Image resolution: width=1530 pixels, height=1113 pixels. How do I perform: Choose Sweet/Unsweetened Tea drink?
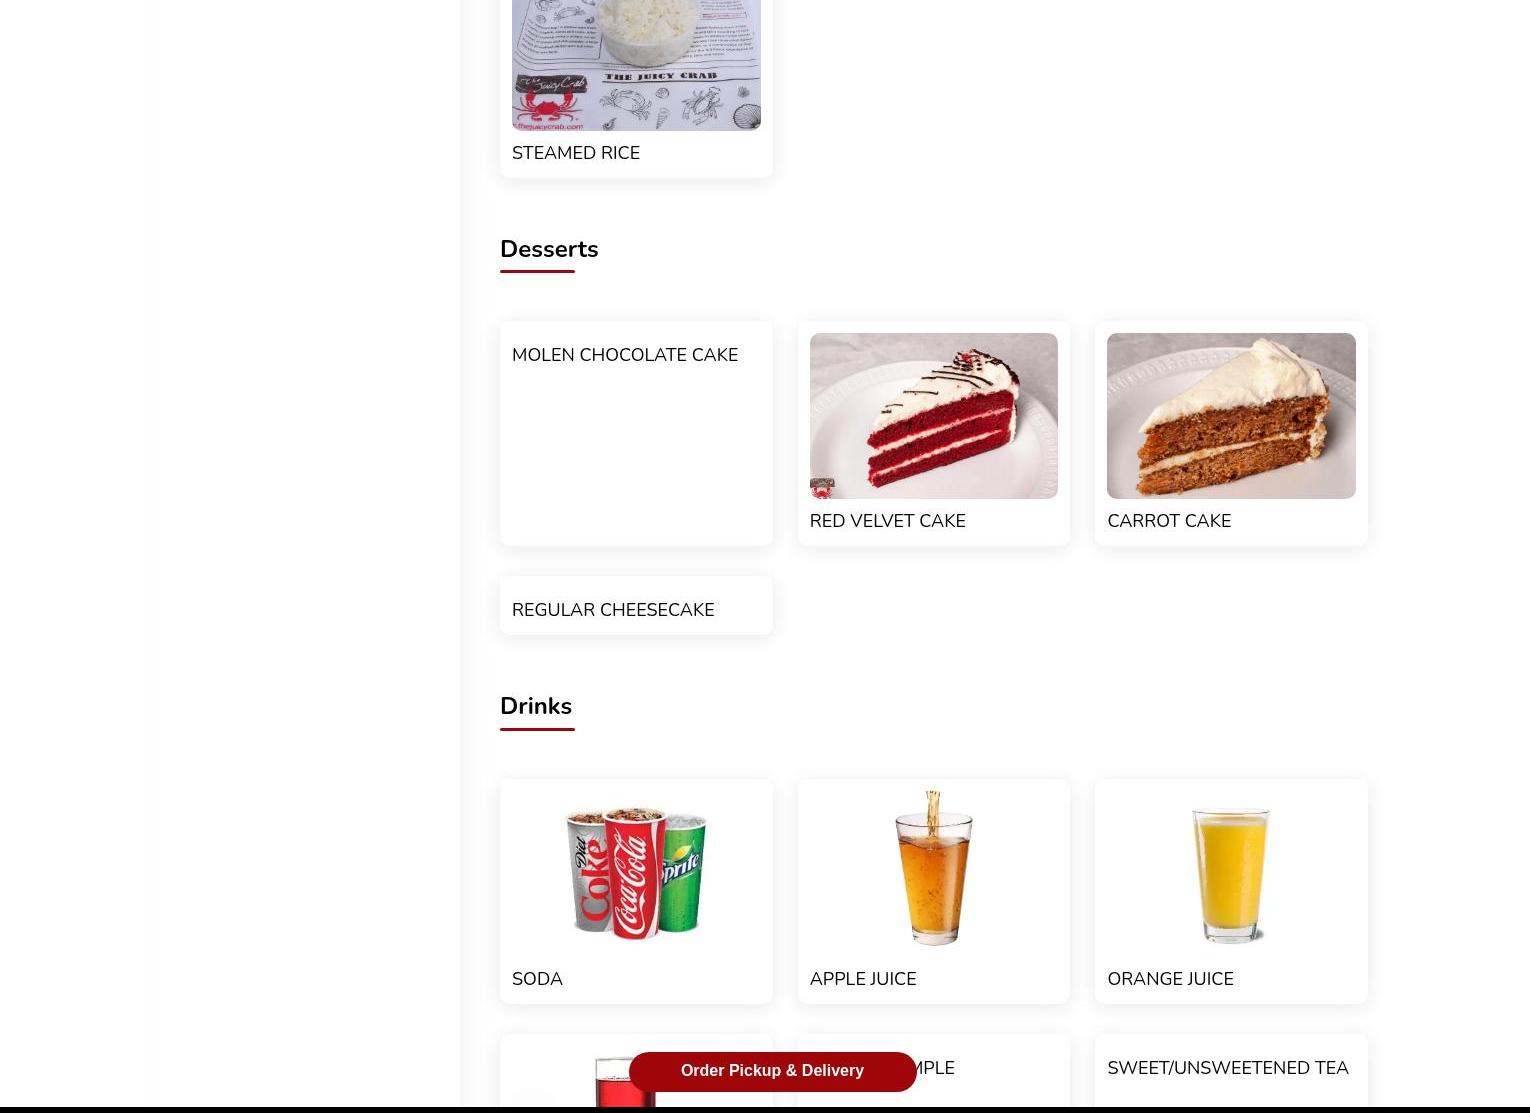tap(1228, 1068)
